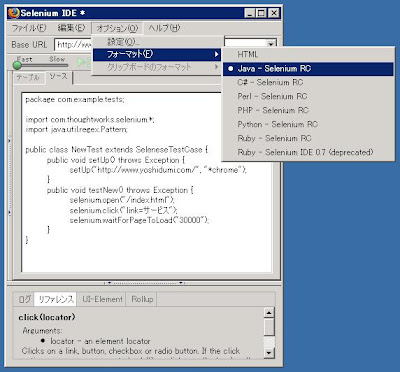400x372 pixels.
Task: Switch to the テーブル tab
Action: [x=28, y=77]
